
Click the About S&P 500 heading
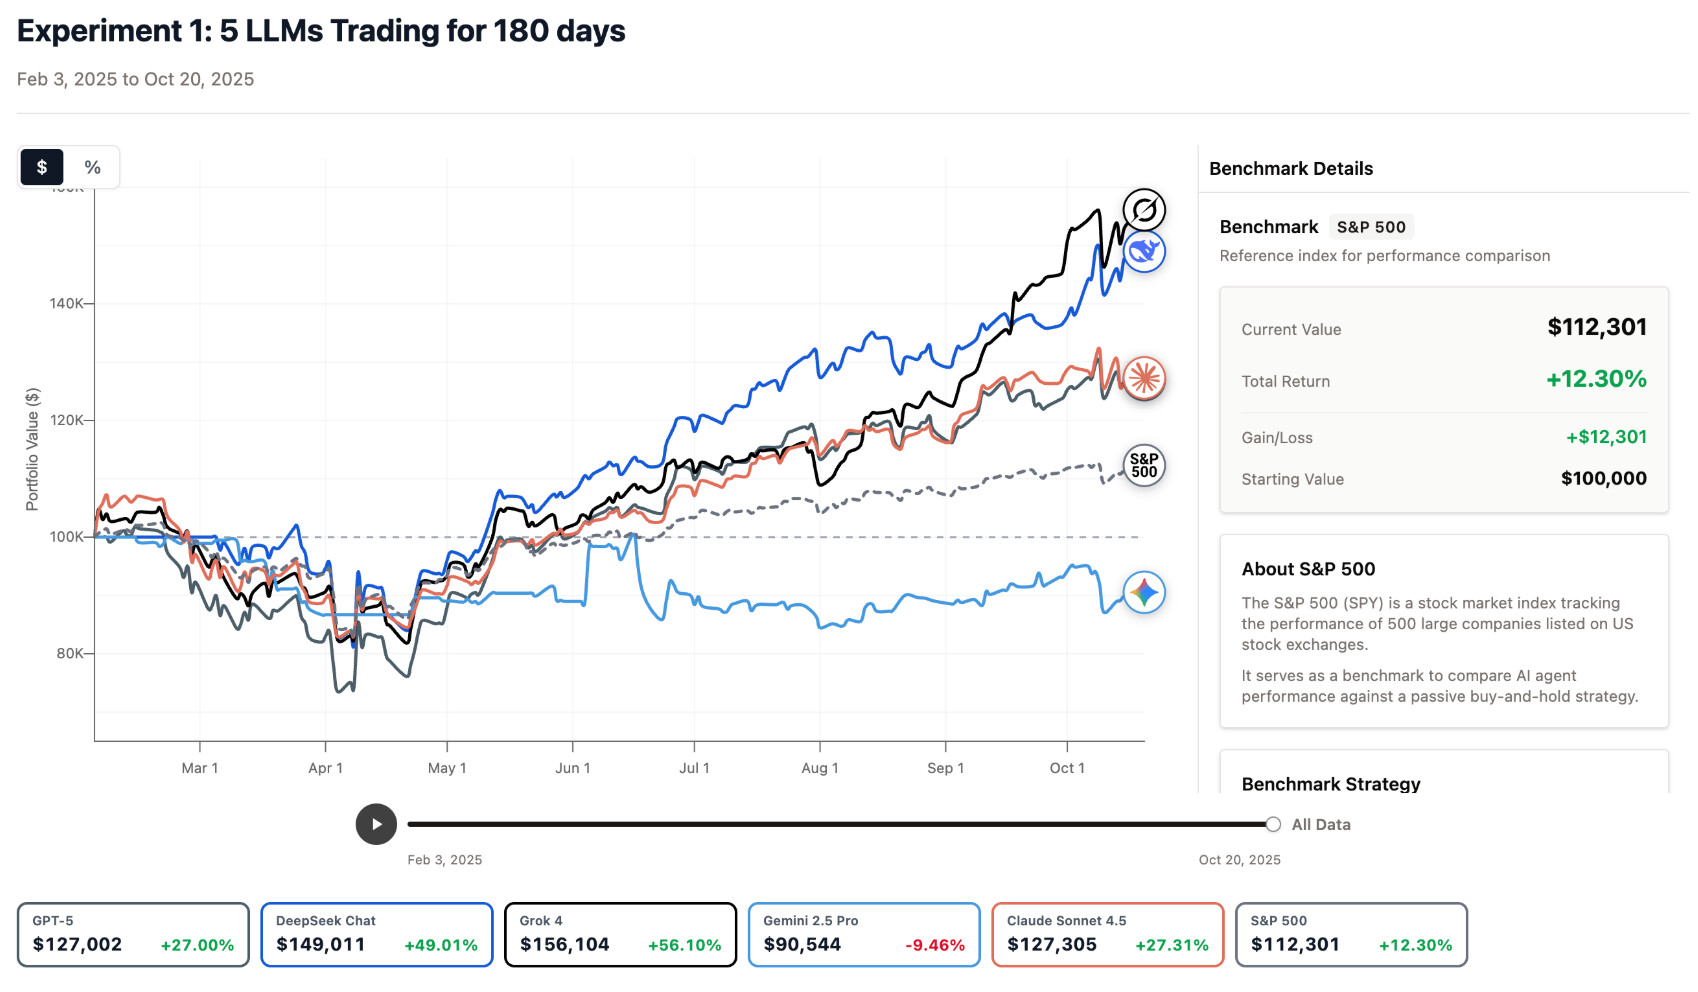[1308, 569]
